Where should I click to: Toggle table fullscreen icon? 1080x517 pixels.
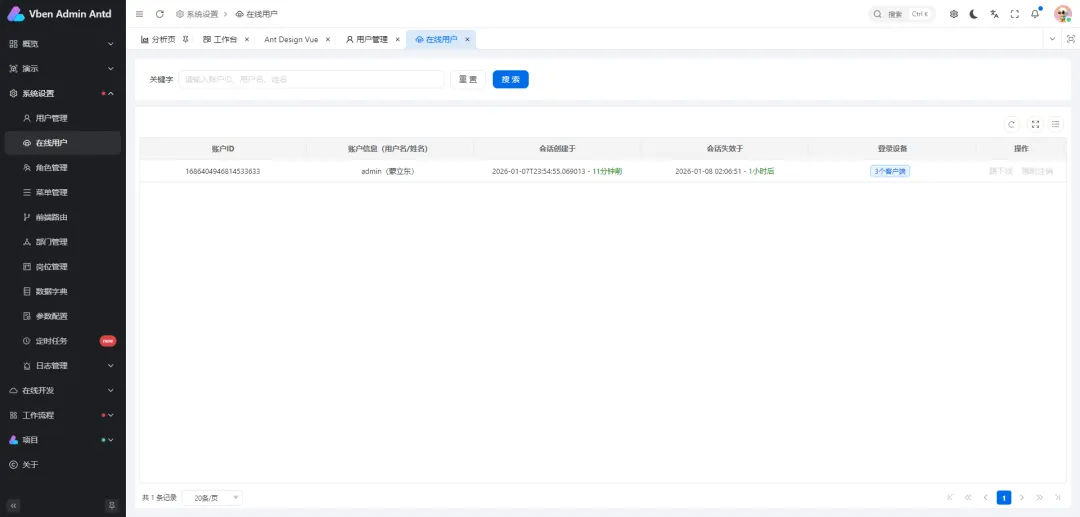point(1035,124)
